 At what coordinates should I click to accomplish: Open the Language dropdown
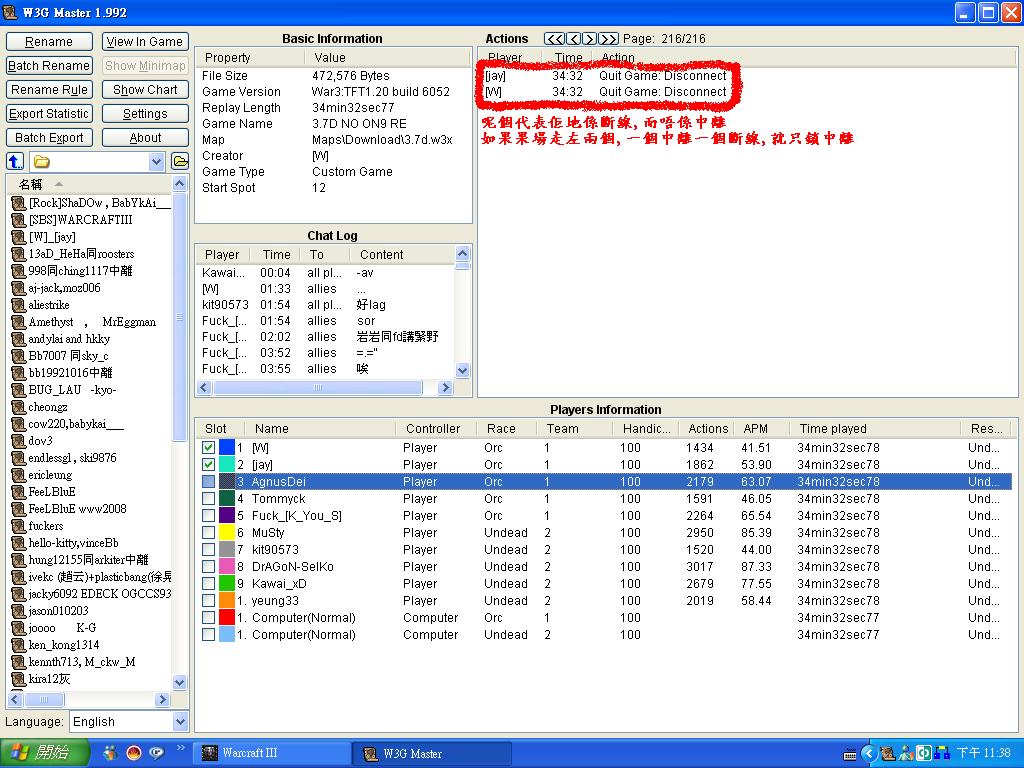[x=180, y=722]
